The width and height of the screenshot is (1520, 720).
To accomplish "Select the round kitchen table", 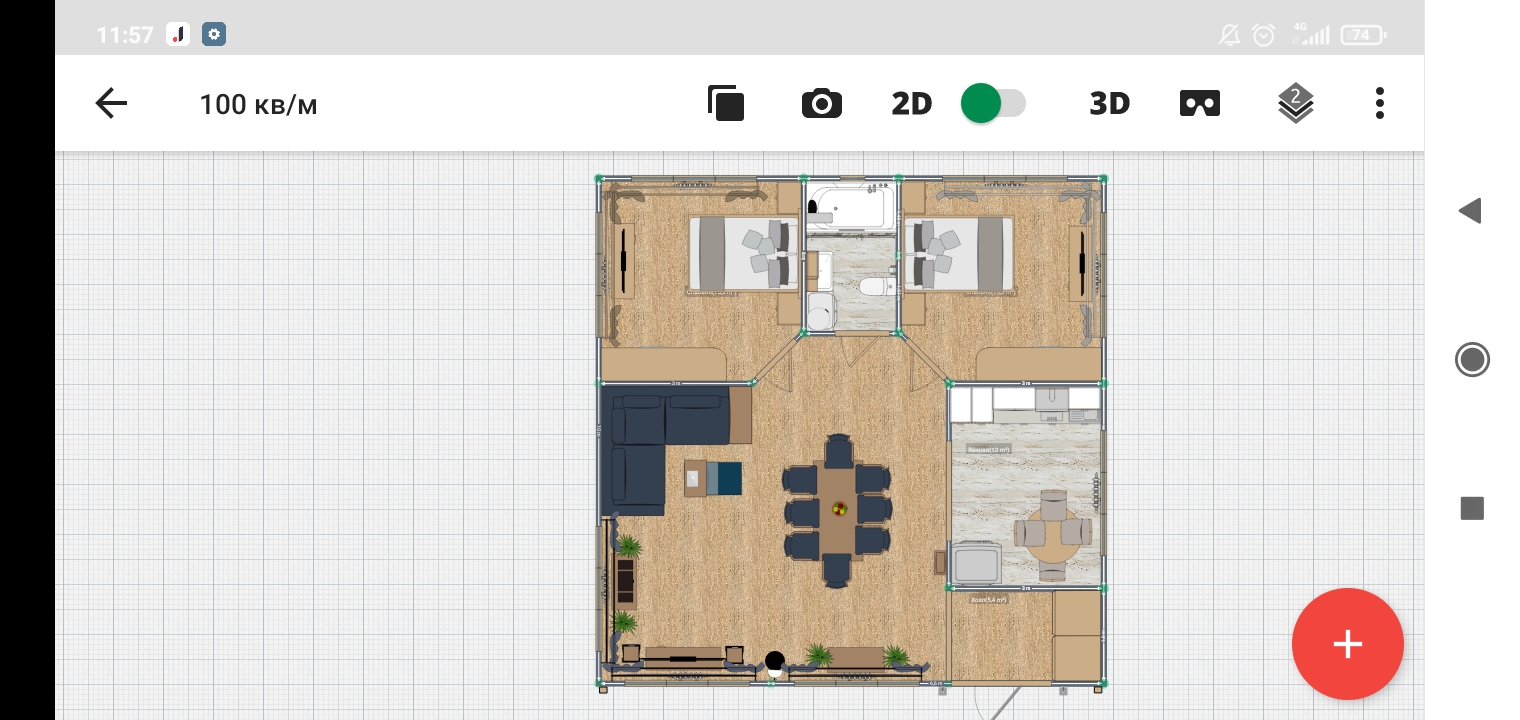I will coord(1053,534).
